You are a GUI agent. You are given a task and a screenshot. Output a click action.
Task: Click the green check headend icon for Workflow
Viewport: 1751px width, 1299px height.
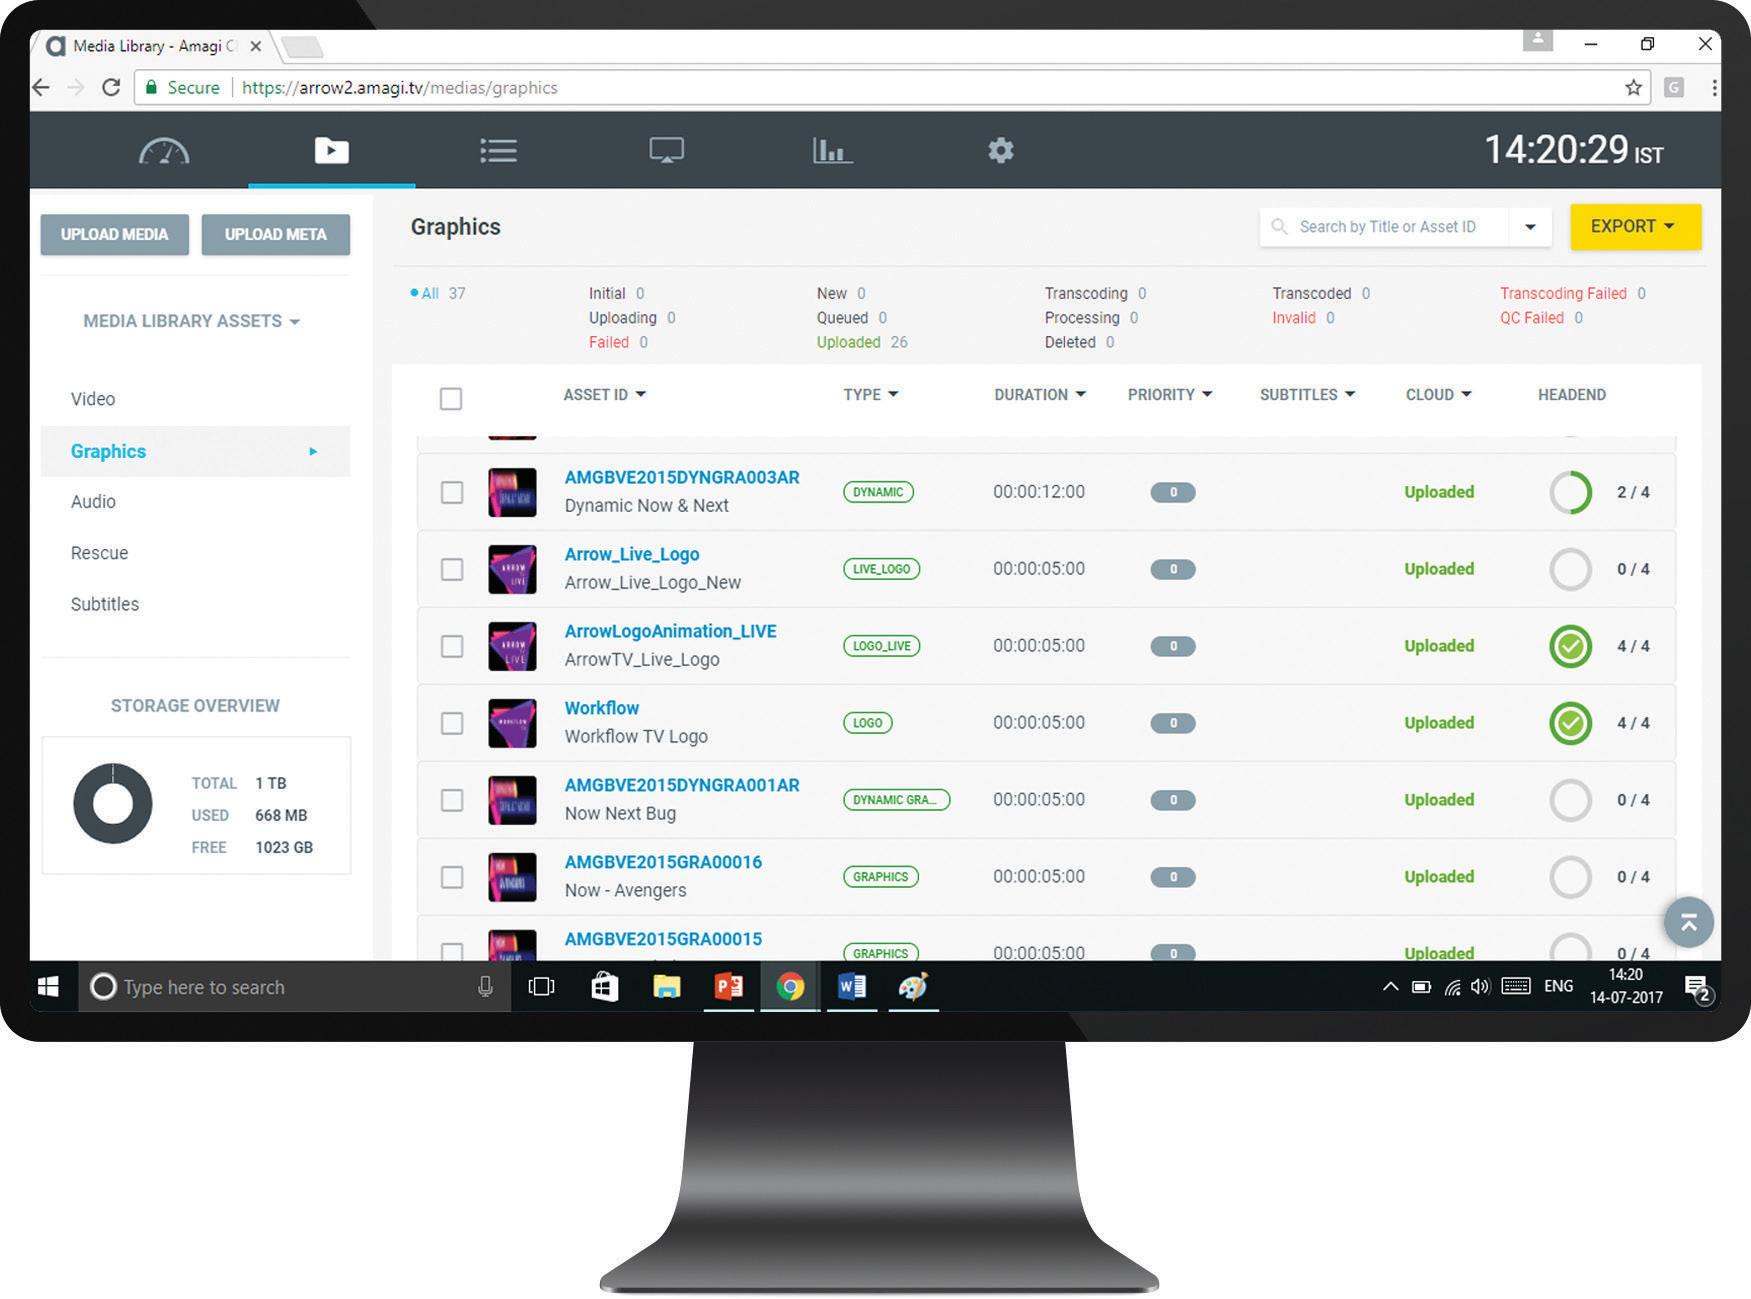click(1570, 723)
